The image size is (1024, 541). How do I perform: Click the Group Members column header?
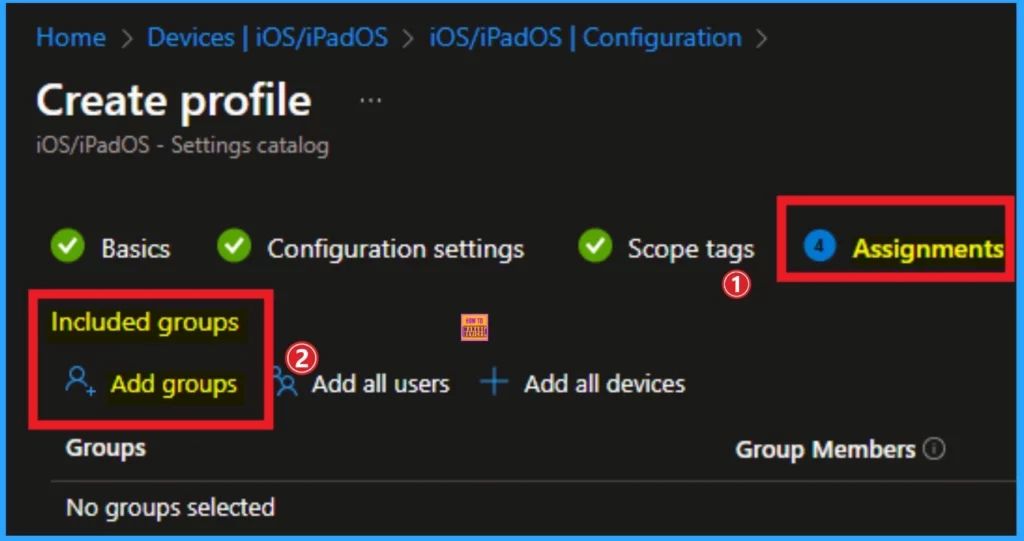pos(825,450)
